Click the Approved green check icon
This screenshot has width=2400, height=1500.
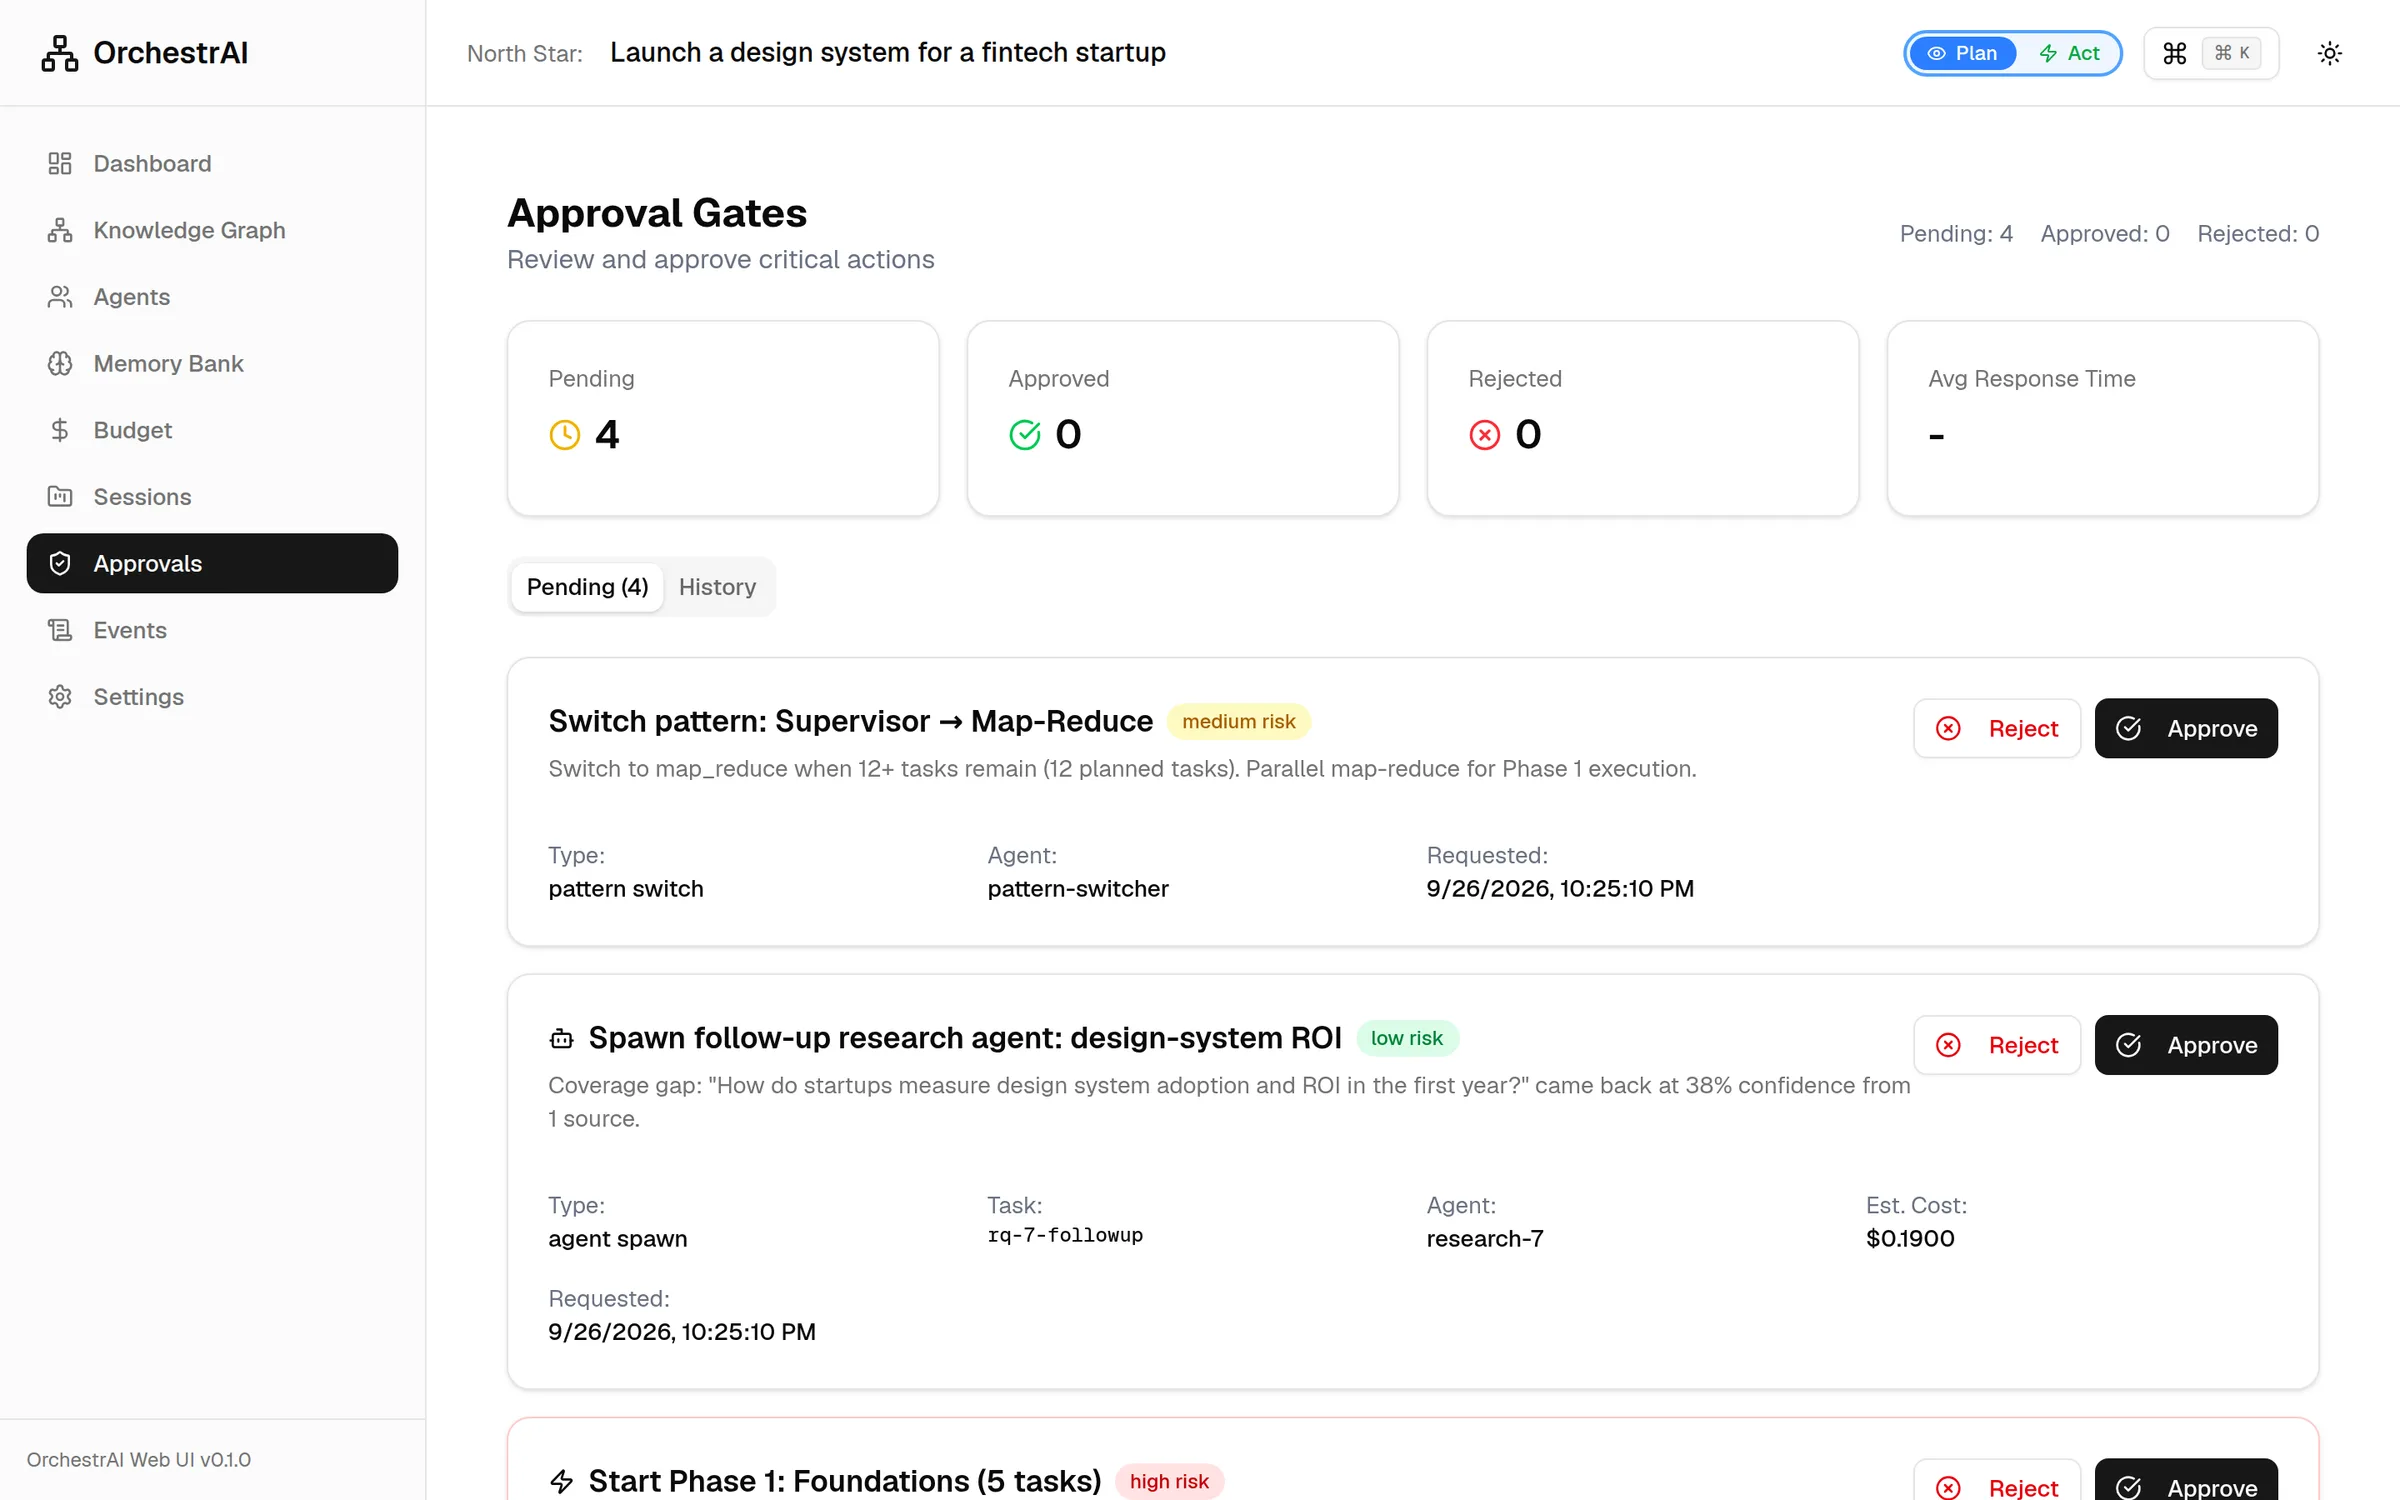pos(1025,435)
